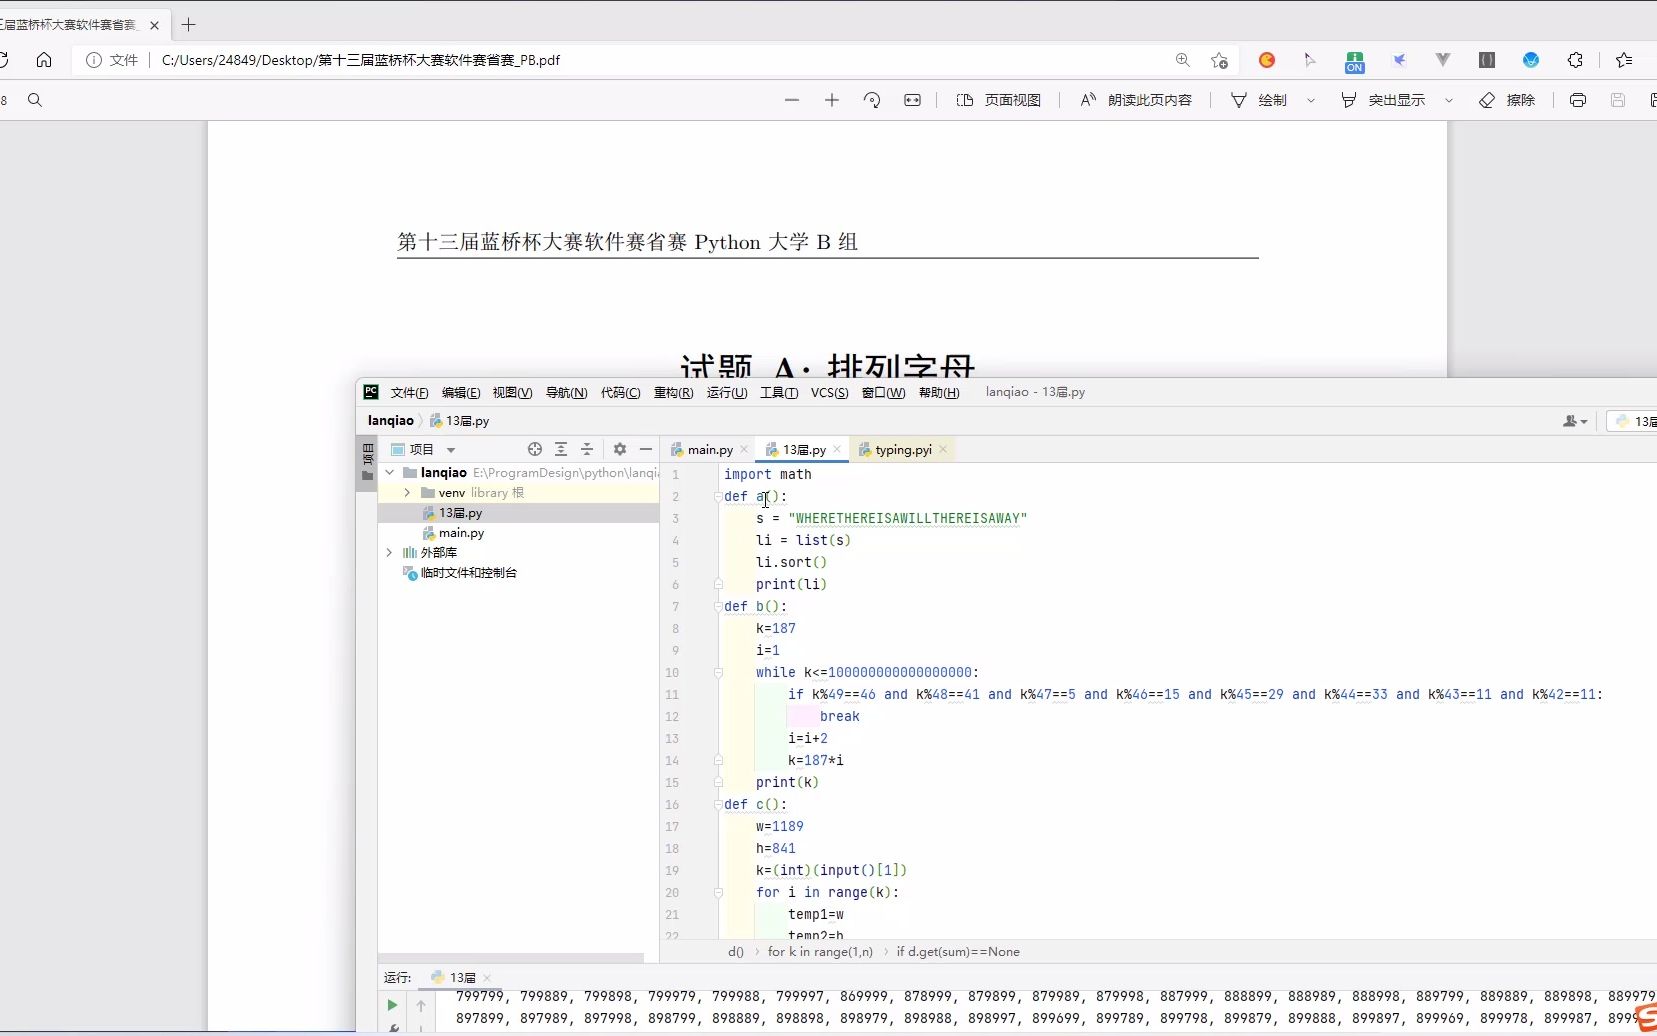This screenshot has width=1657, height=1036.
Task: Open the 运行(U) menu in PyCharm
Action: pos(727,392)
